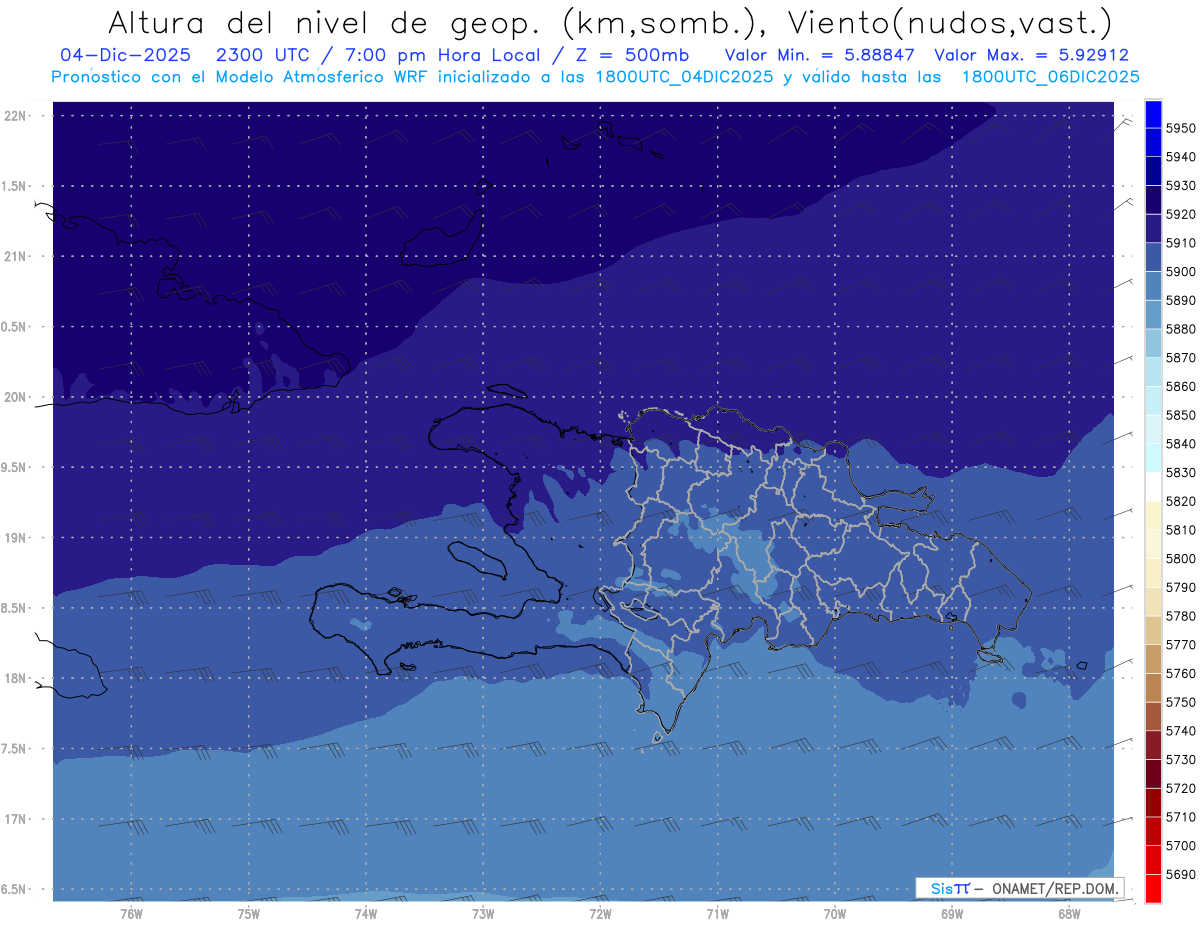This screenshot has height=927, width=1200.
Task: Pick the swatch between 5910 and 5900
Action: 1153,257
